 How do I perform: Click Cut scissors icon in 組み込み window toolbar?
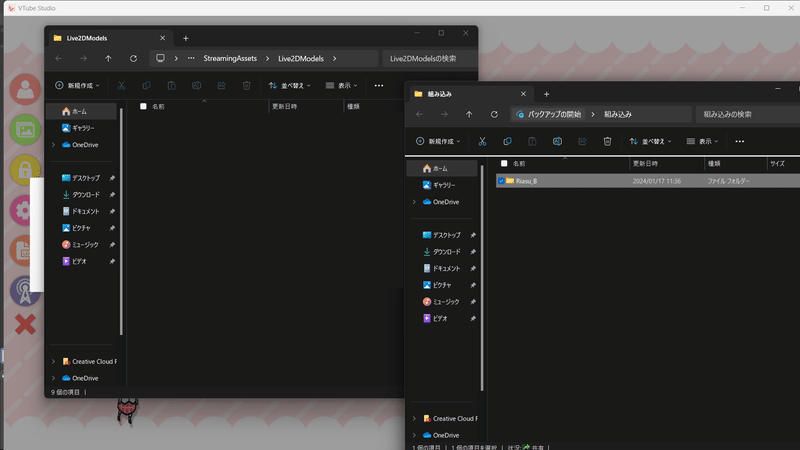click(x=482, y=141)
